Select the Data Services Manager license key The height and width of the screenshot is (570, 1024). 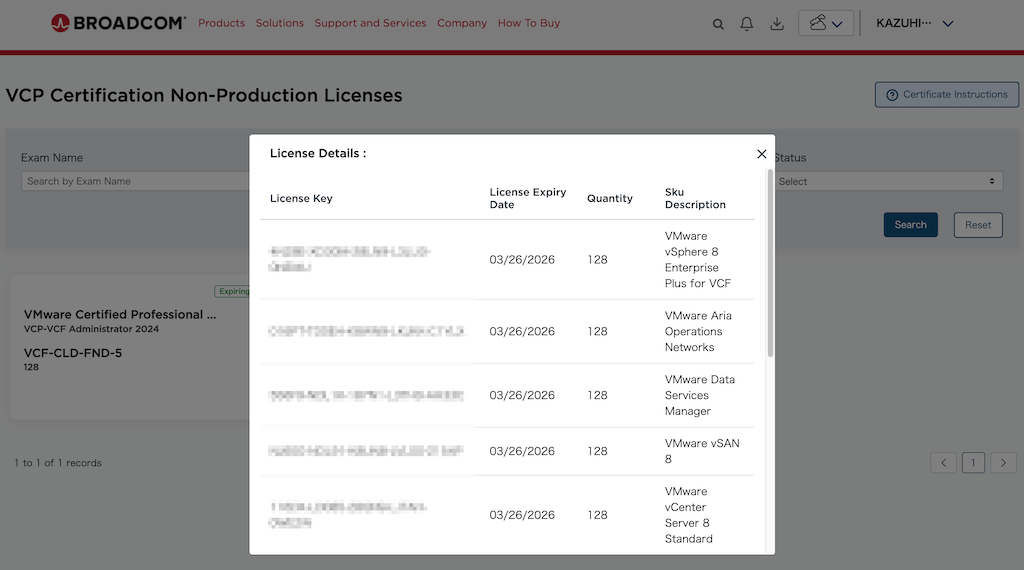[x=366, y=395]
